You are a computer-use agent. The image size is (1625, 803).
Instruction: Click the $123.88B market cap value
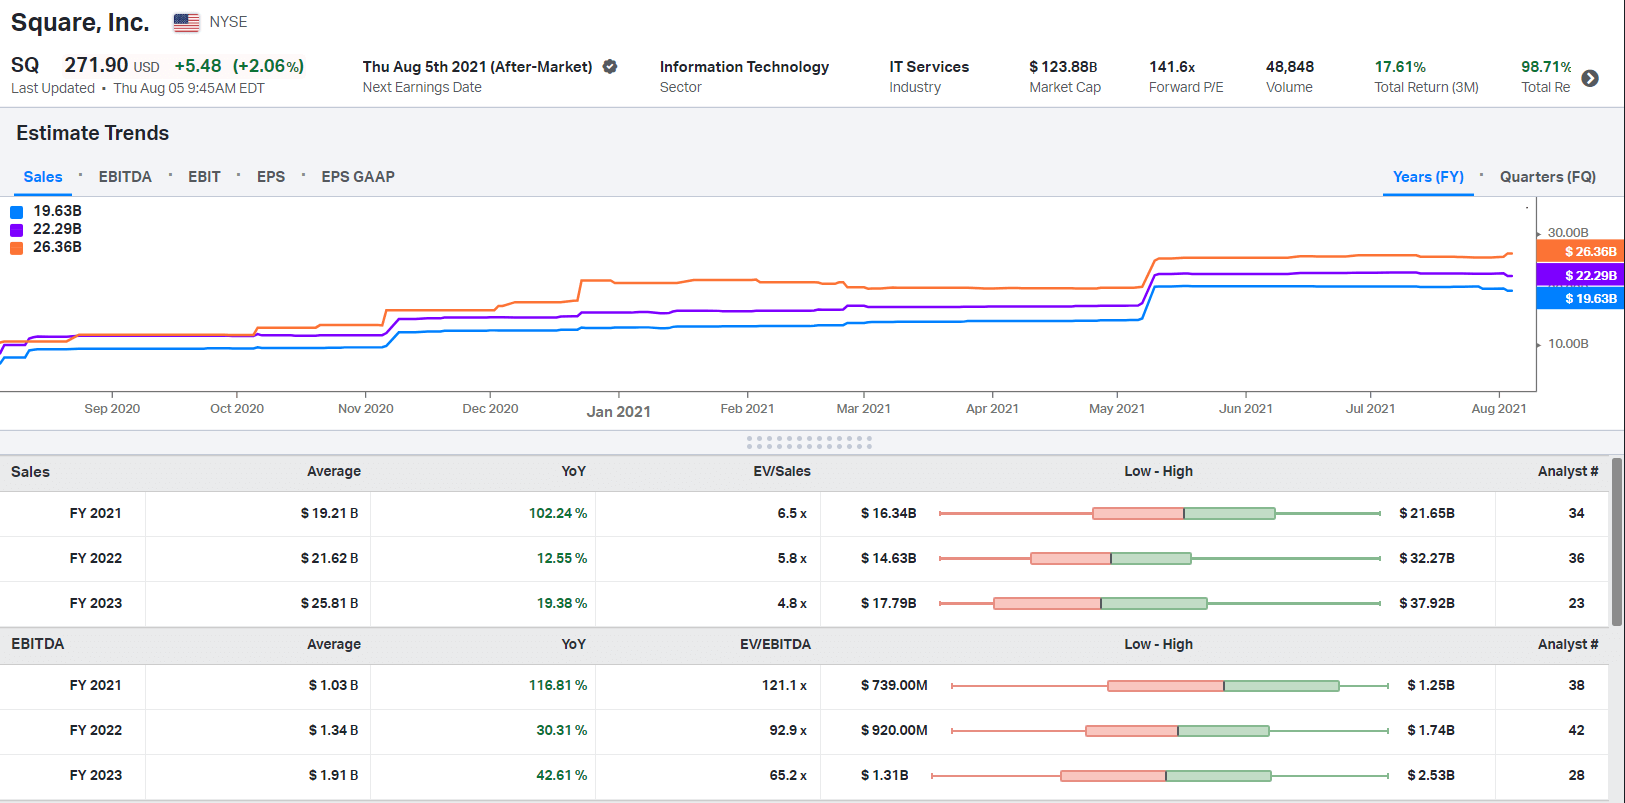pyautogui.click(x=1063, y=67)
